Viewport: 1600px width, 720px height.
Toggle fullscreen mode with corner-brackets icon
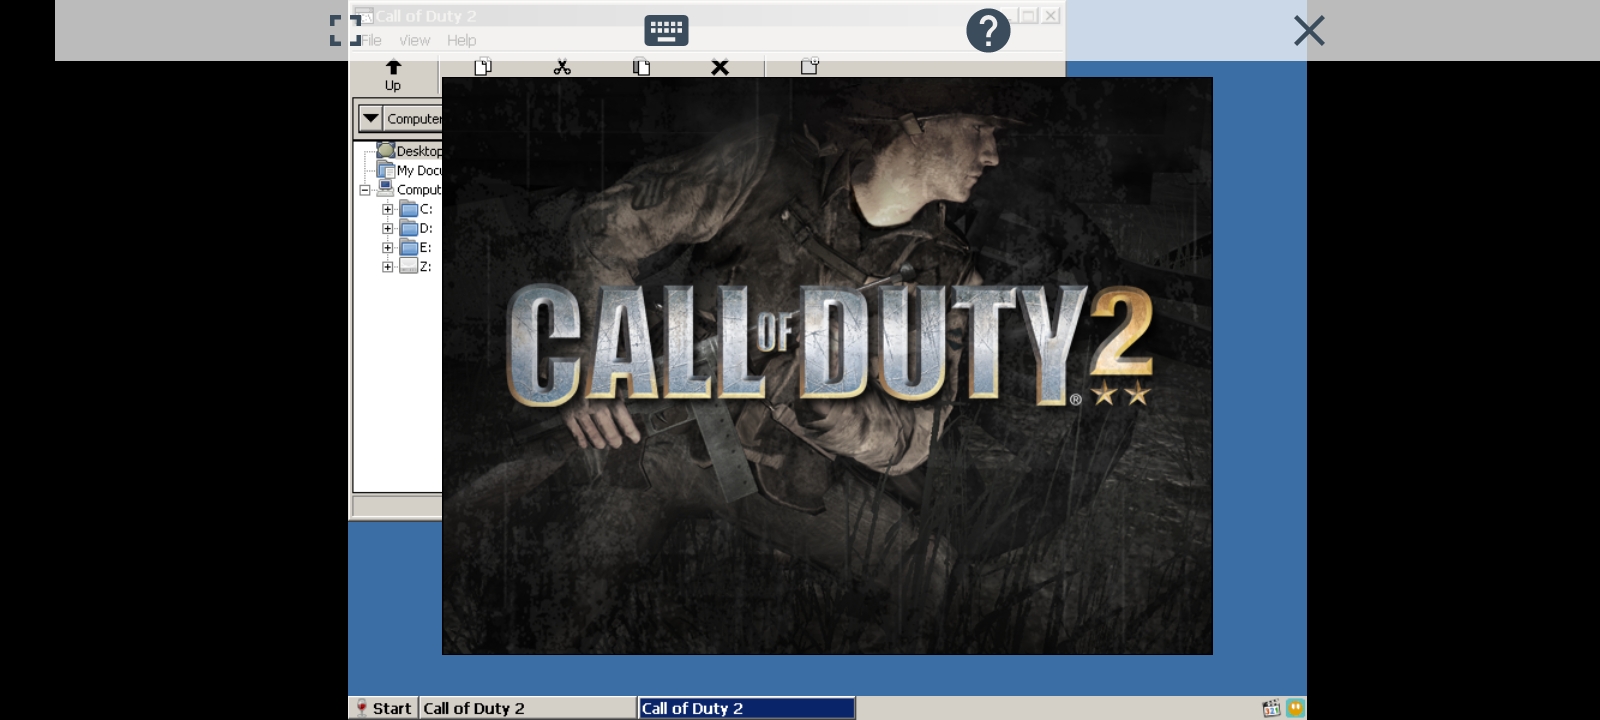pos(345,30)
